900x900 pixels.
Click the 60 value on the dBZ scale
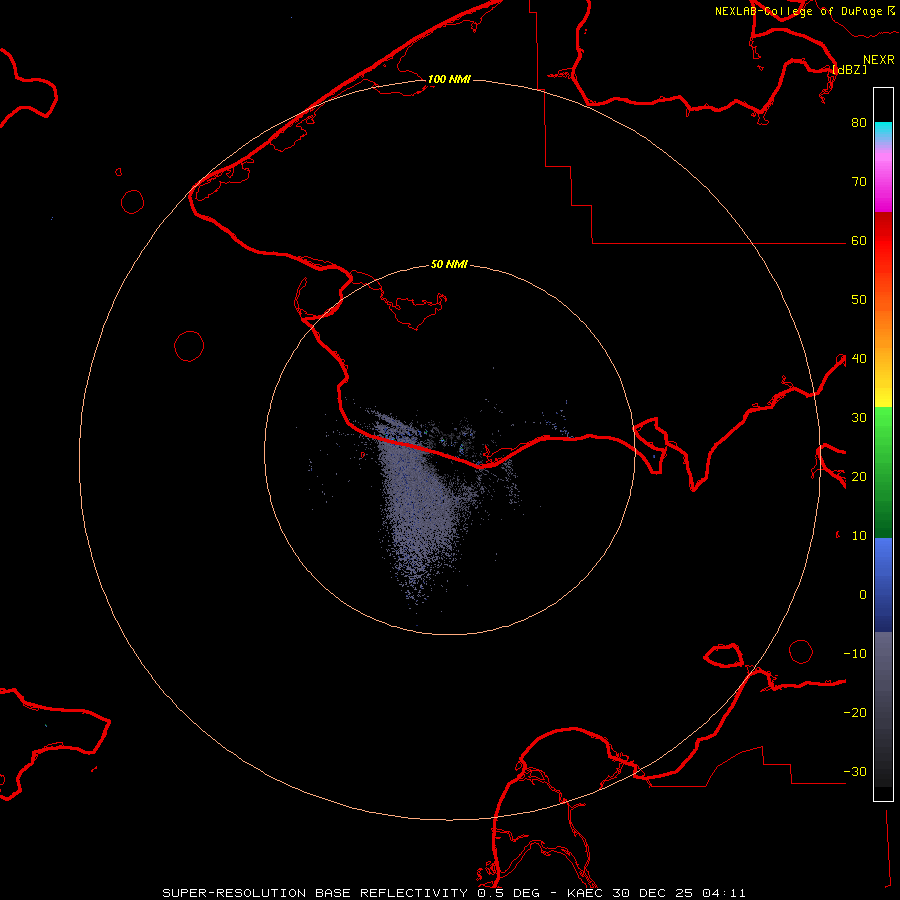tap(859, 241)
